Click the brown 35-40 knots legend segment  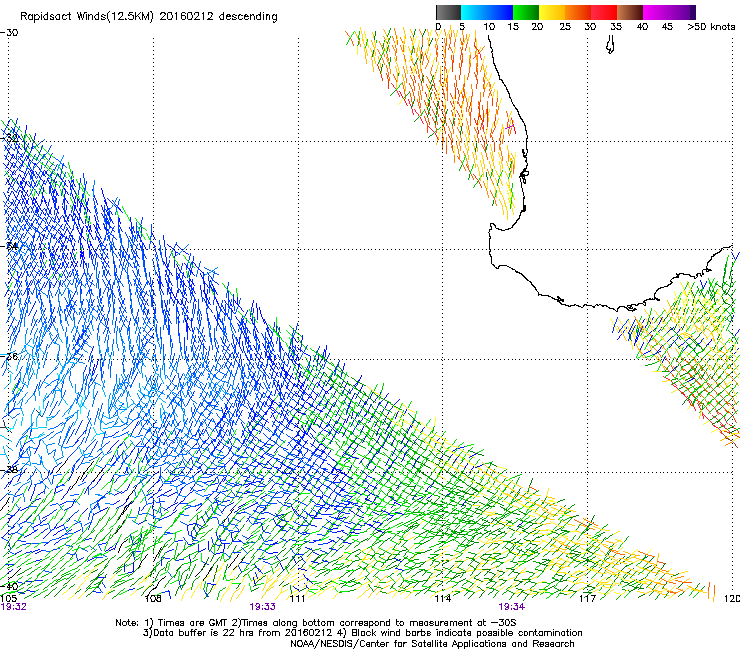tap(630, 12)
